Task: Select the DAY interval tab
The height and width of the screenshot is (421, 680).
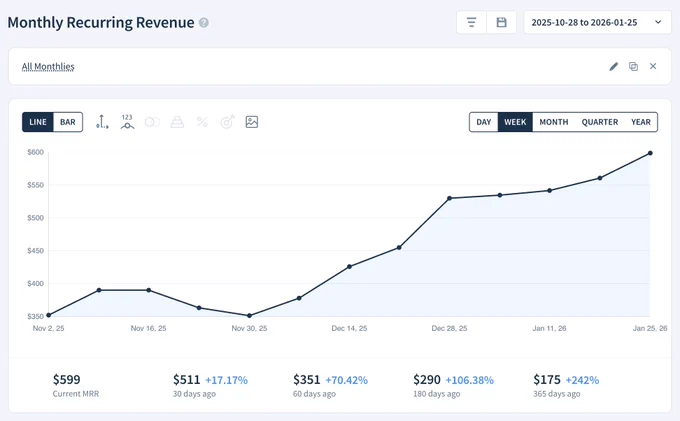Action: pyautogui.click(x=484, y=122)
